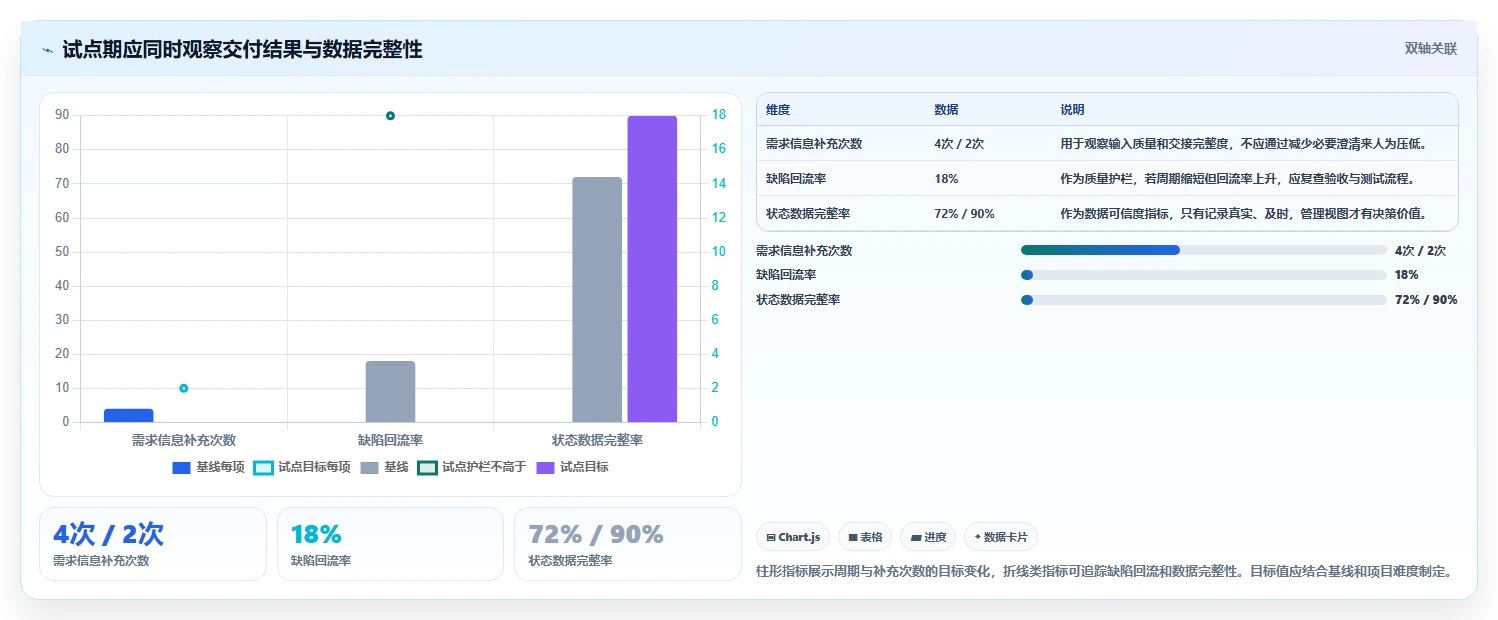Select the Chart.js tag chip
Screen dimensions: 1498x620
click(x=793, y=537)
